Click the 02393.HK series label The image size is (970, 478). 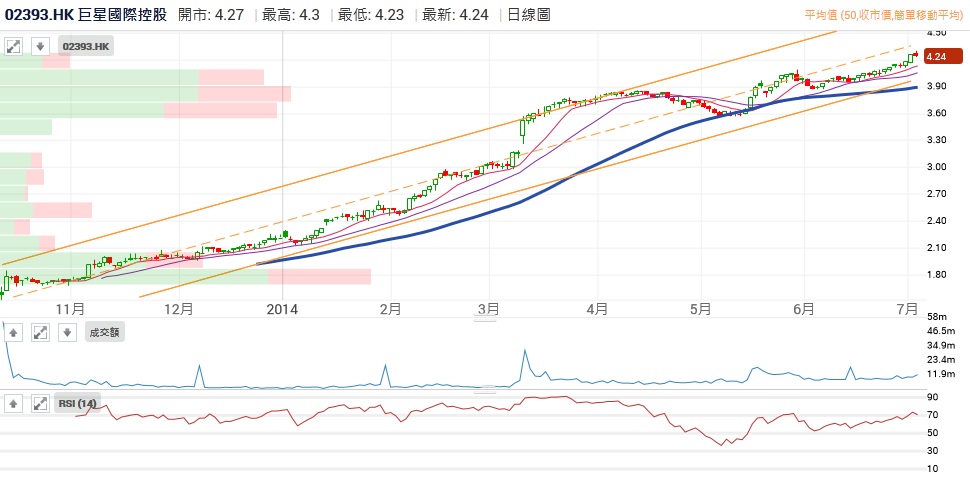(87, 46)
